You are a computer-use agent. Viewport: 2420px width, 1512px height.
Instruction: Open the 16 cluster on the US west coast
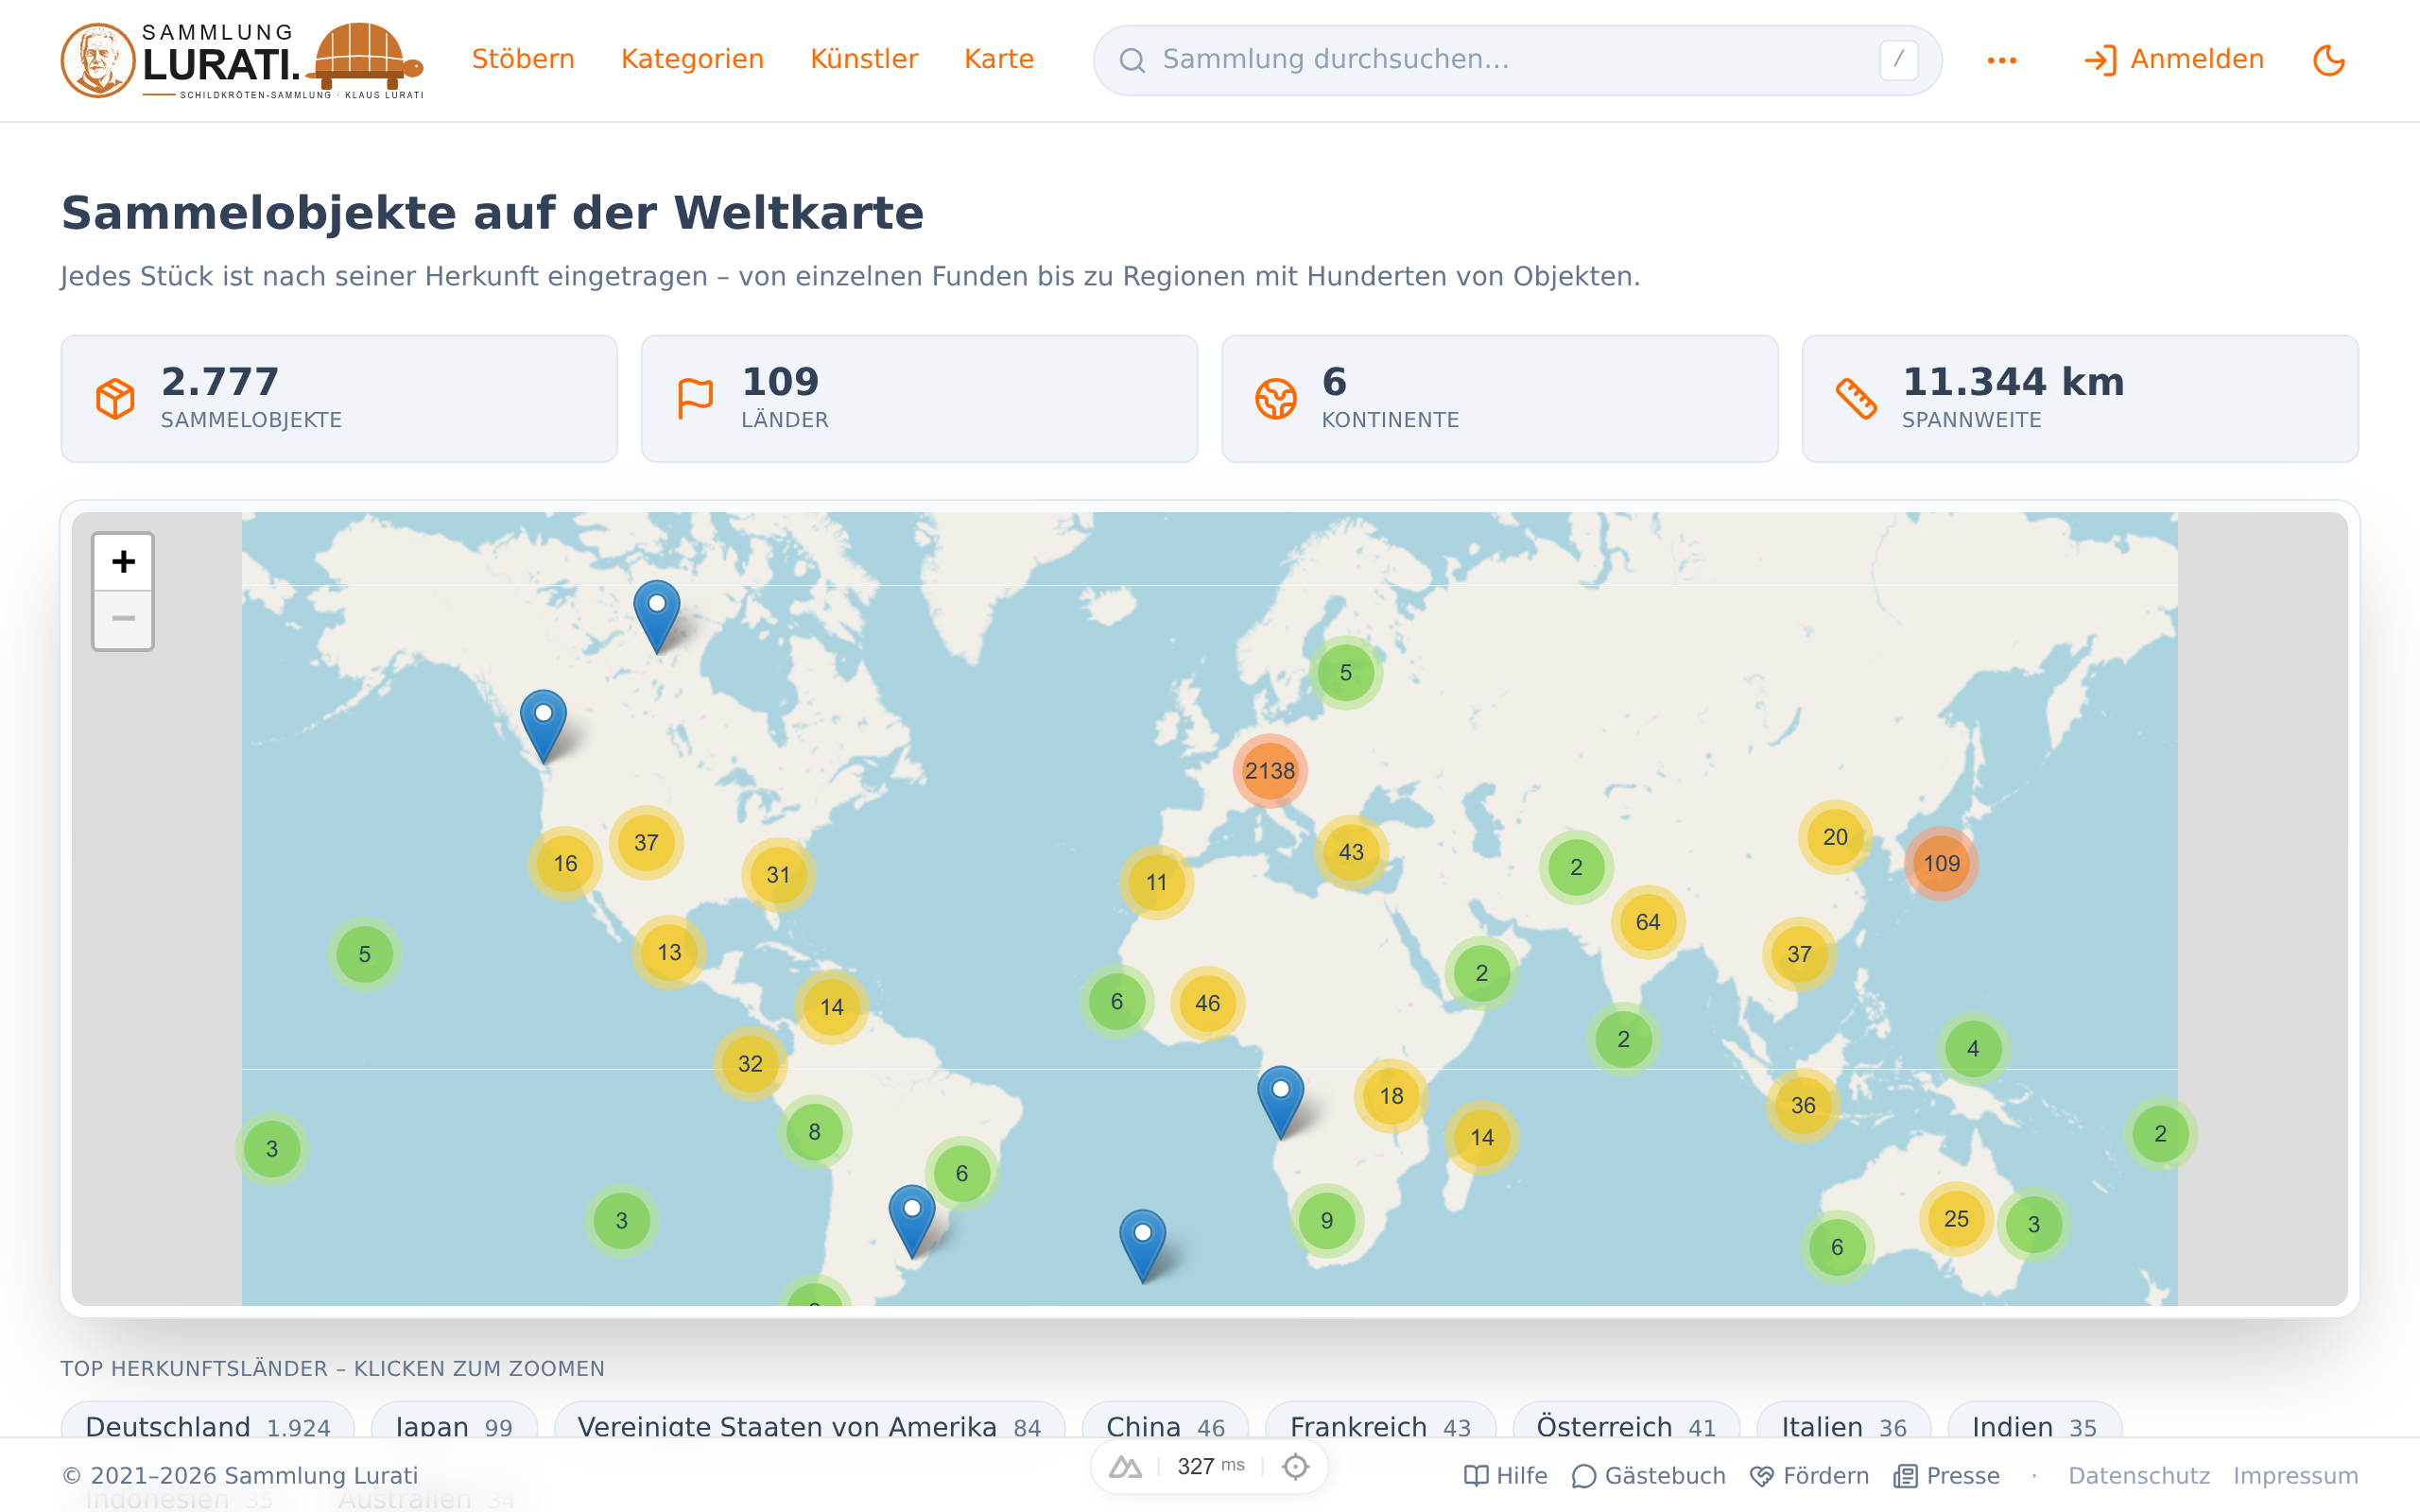tap(565, 864)
